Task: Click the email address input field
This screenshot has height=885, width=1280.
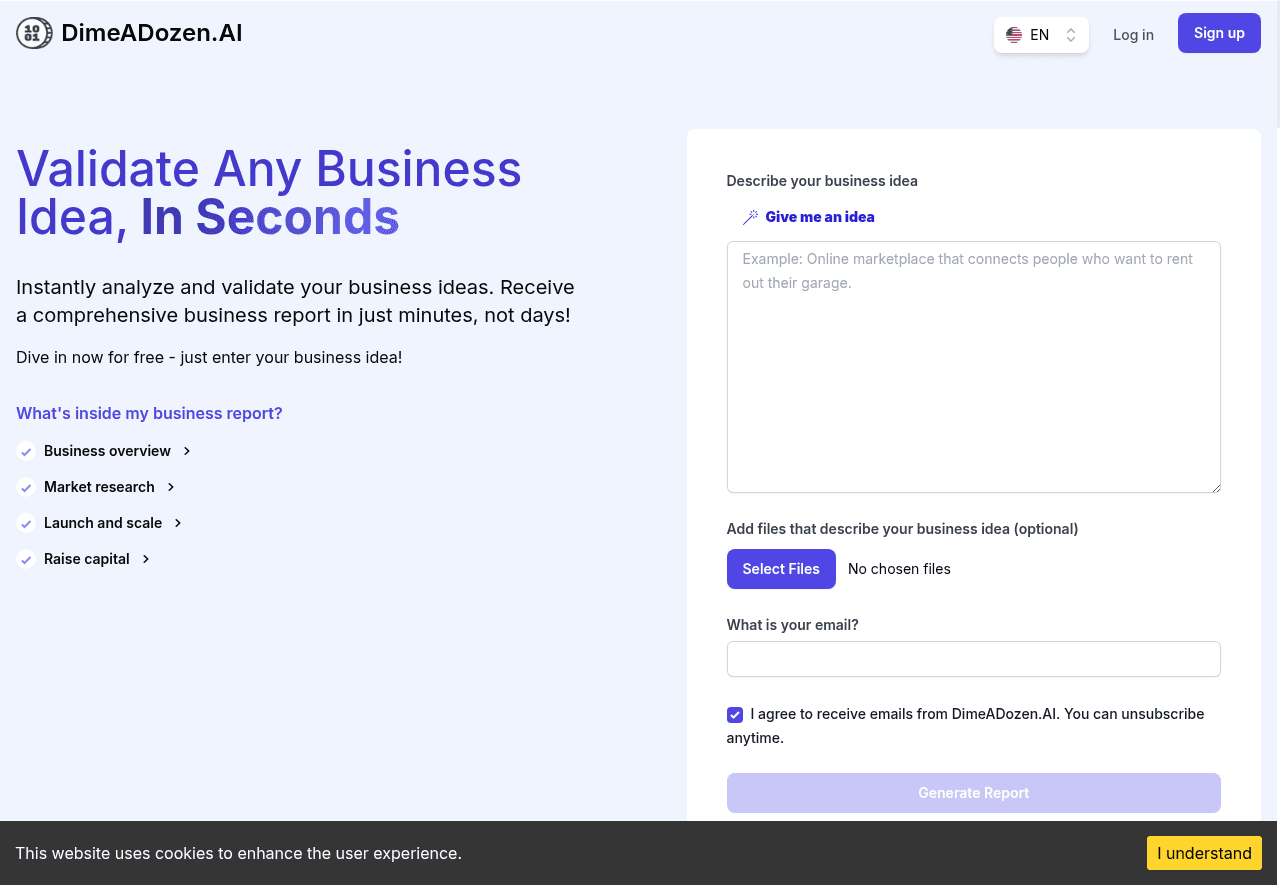Action: pyautogui.click(x=973, y=659)
